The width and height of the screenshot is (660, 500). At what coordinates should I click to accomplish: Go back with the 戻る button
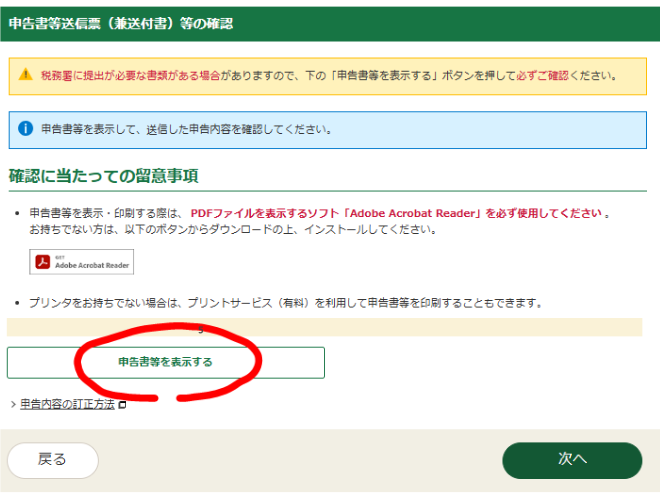(53, 460)
